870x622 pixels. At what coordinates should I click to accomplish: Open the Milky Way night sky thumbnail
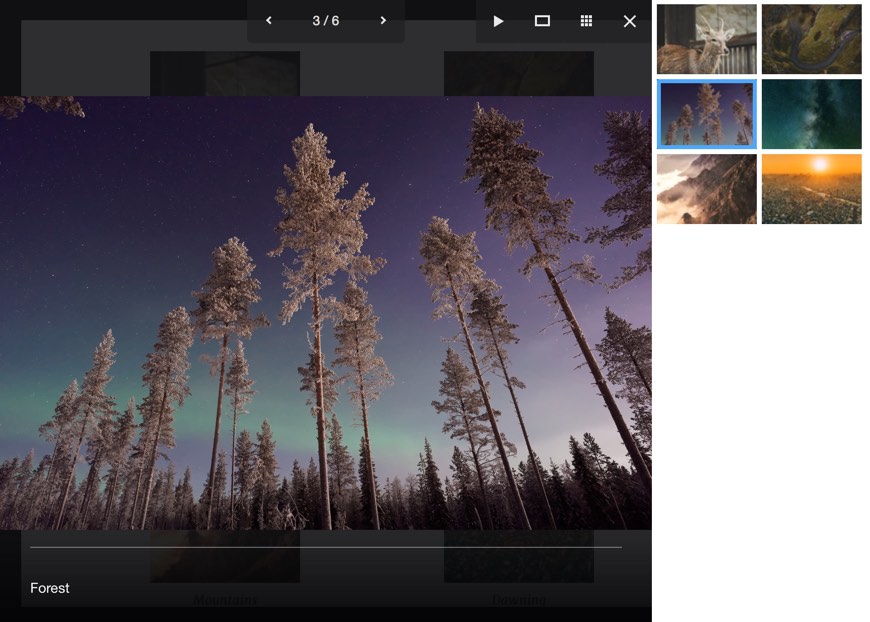coord(811,114)
